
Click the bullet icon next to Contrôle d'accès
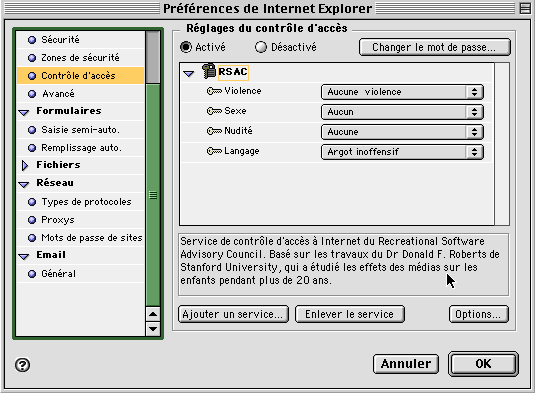point(32,76)
